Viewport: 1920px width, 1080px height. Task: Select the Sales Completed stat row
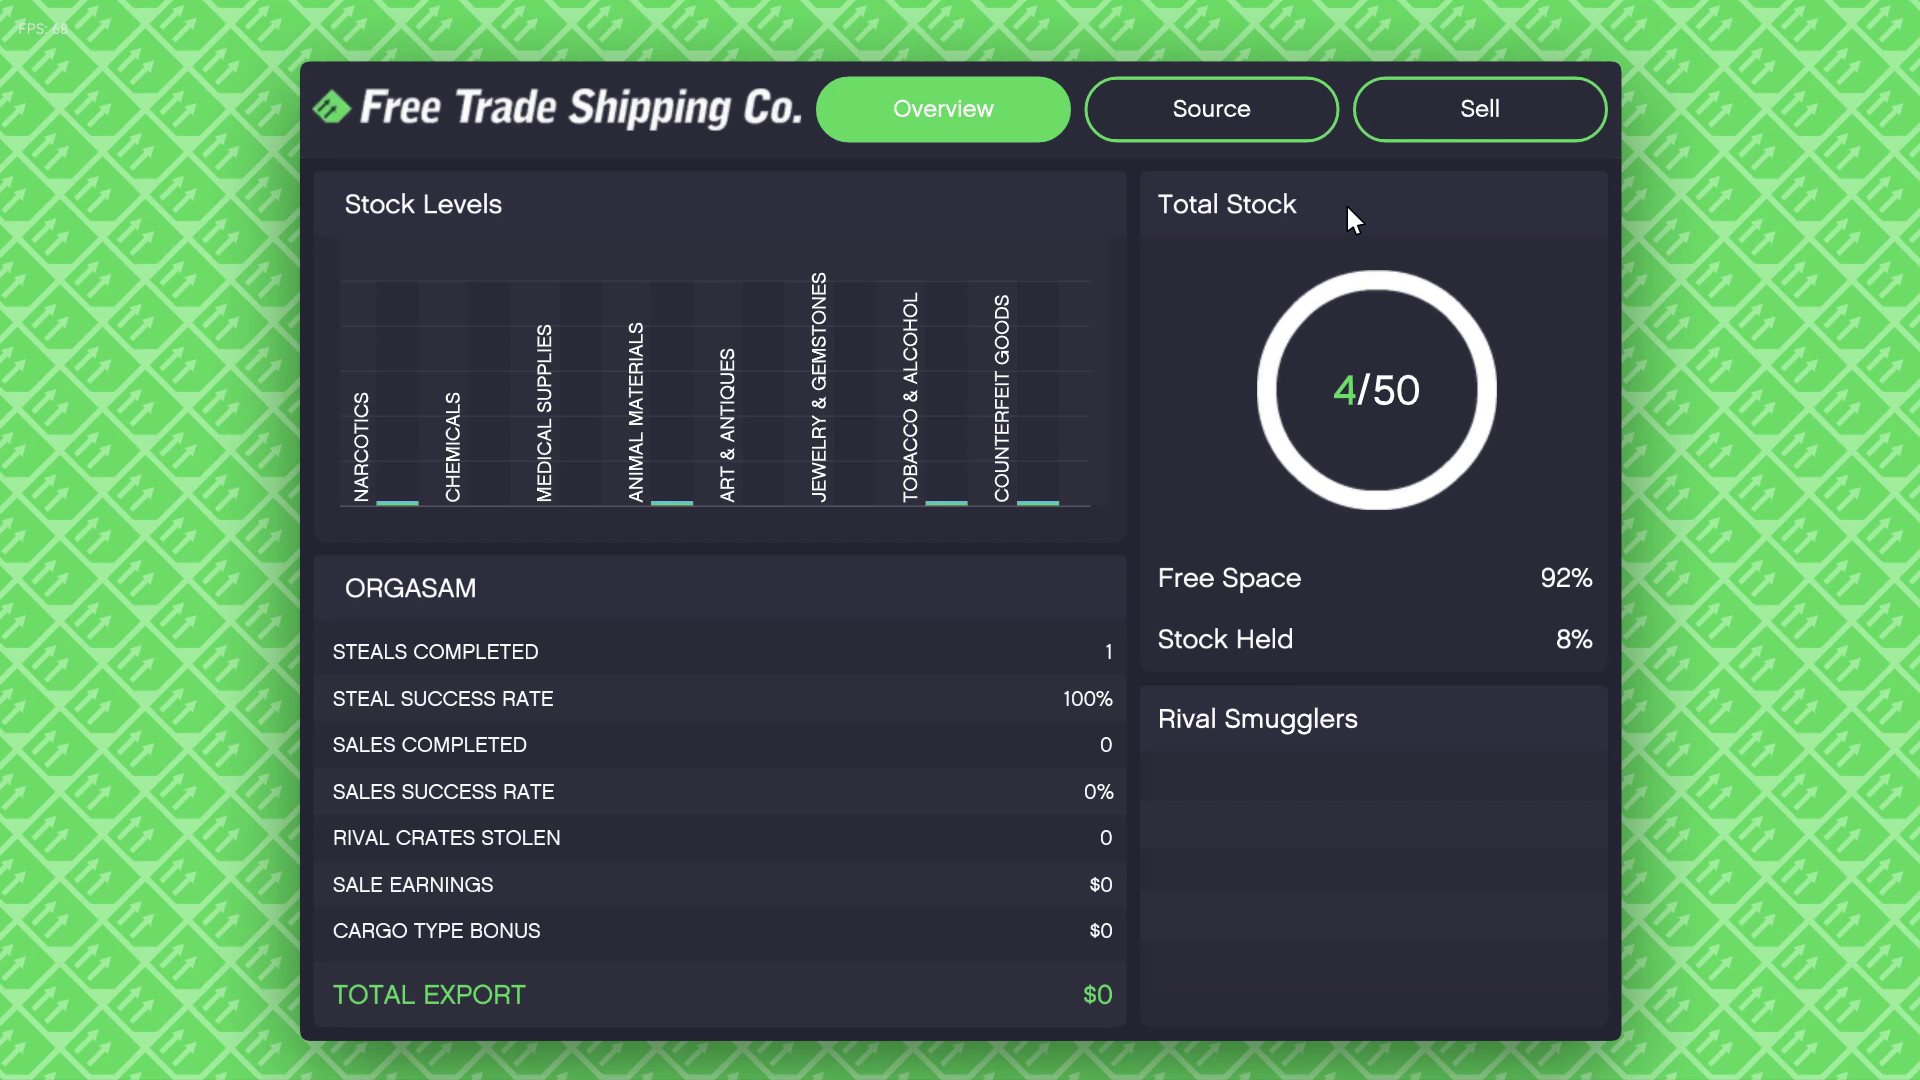pos(720,745)
